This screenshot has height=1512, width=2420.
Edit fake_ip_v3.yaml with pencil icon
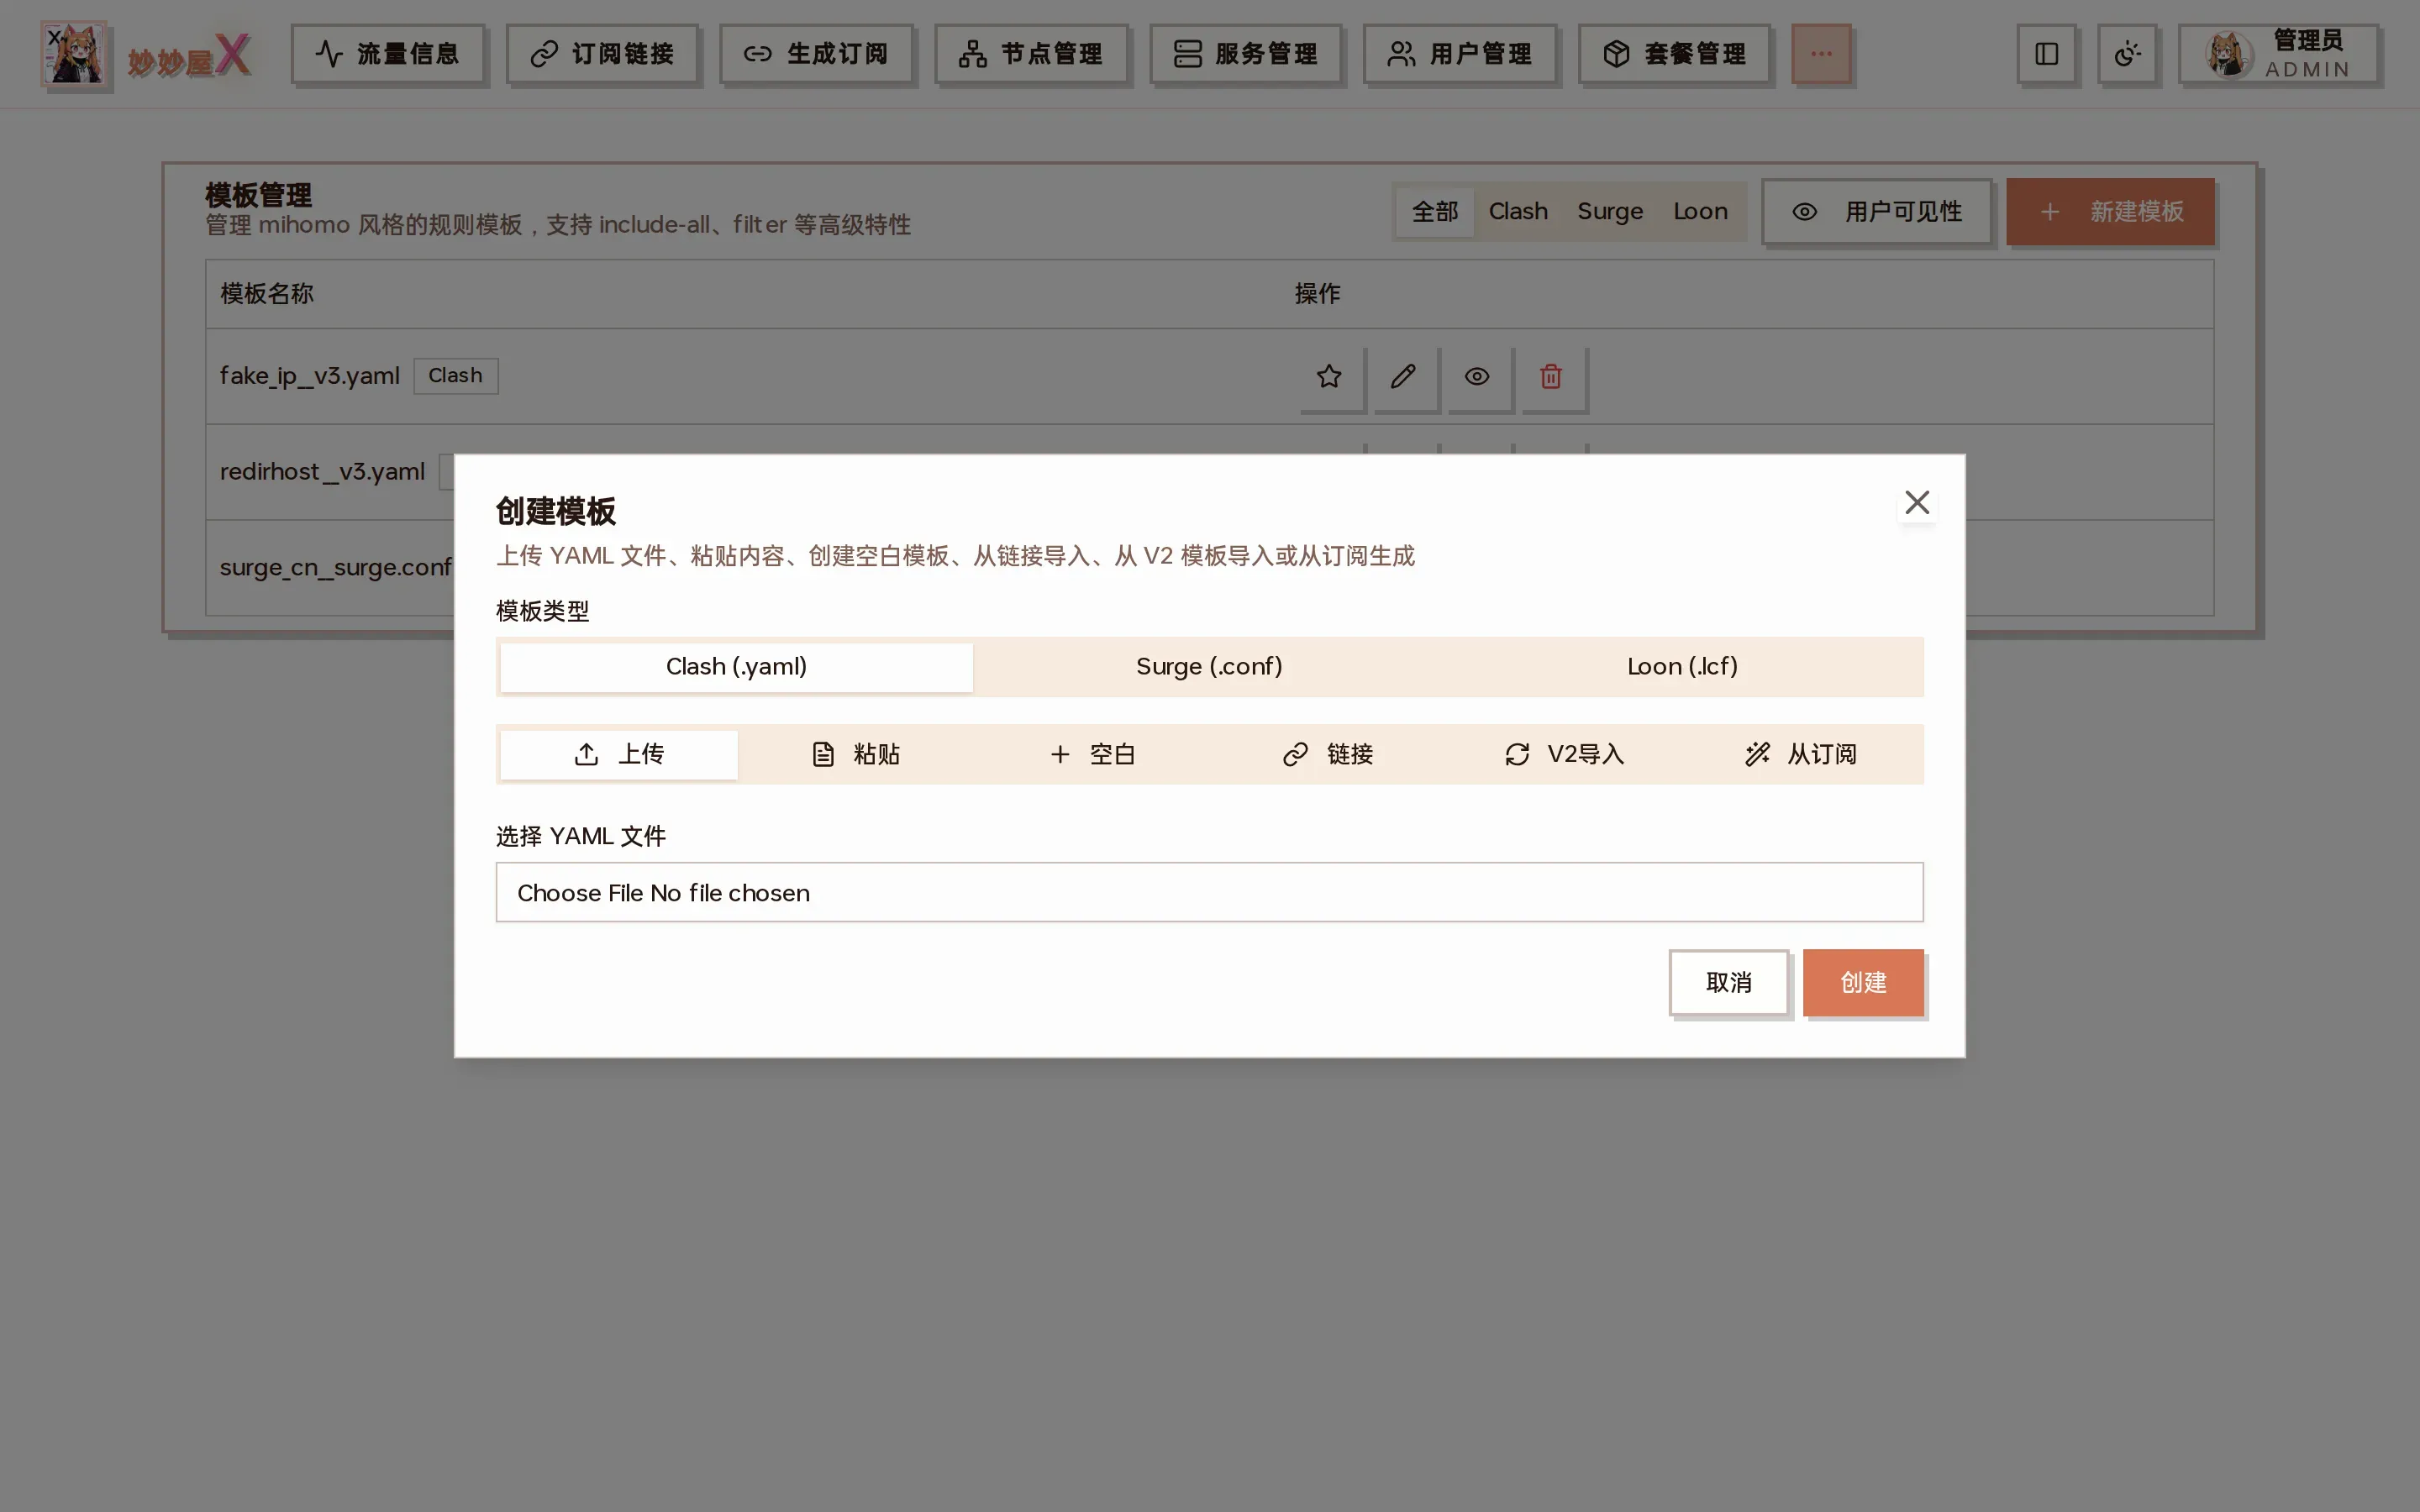tap(1403, 377)
